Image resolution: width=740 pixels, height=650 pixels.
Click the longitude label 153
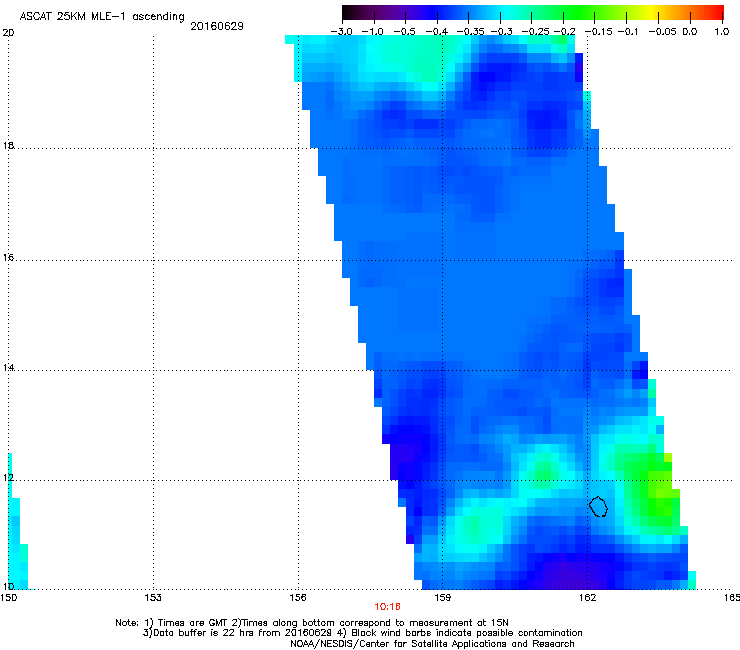[153, 598]
